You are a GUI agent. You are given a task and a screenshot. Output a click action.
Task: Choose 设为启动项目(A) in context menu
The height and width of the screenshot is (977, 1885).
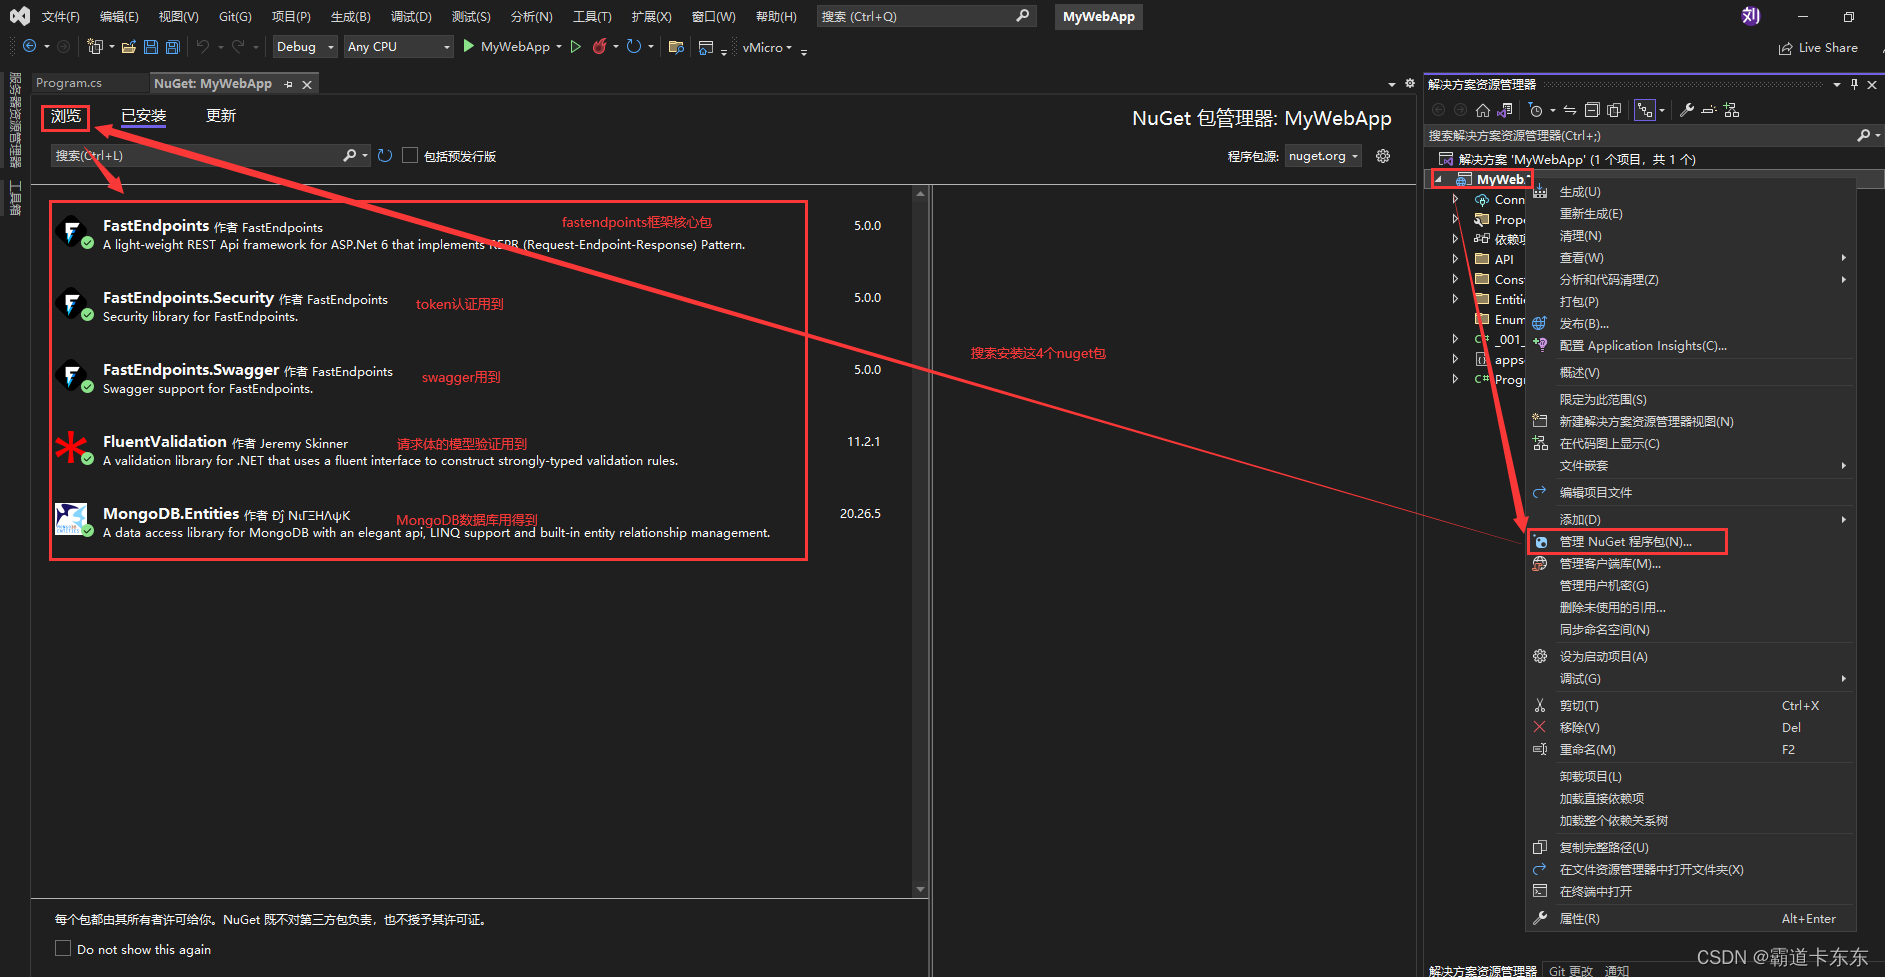pos(1690,656)
